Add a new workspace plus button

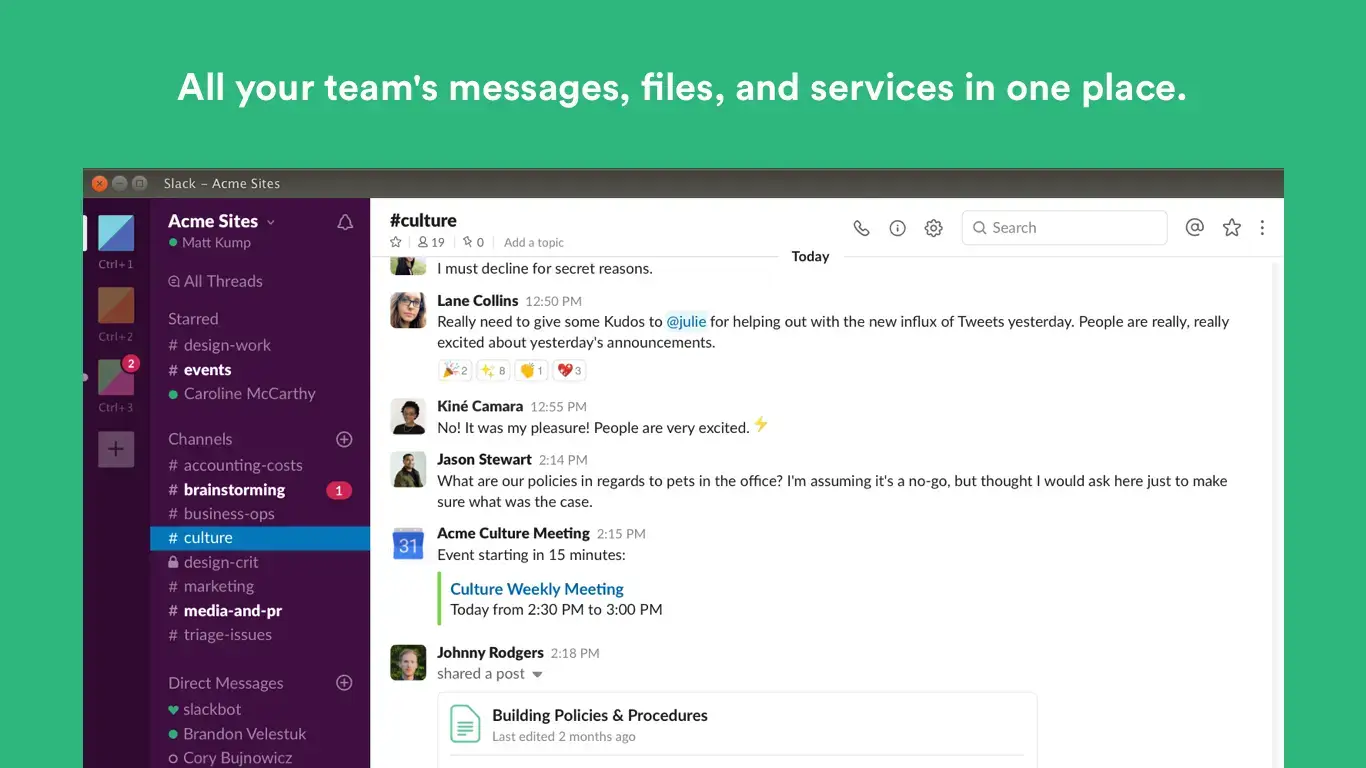tap(116, 449)
